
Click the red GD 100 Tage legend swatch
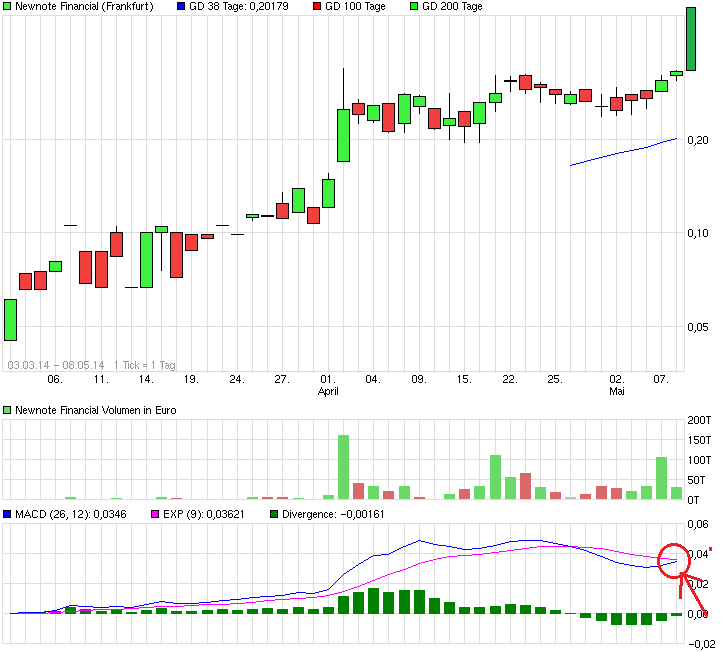tap(317, 7)
